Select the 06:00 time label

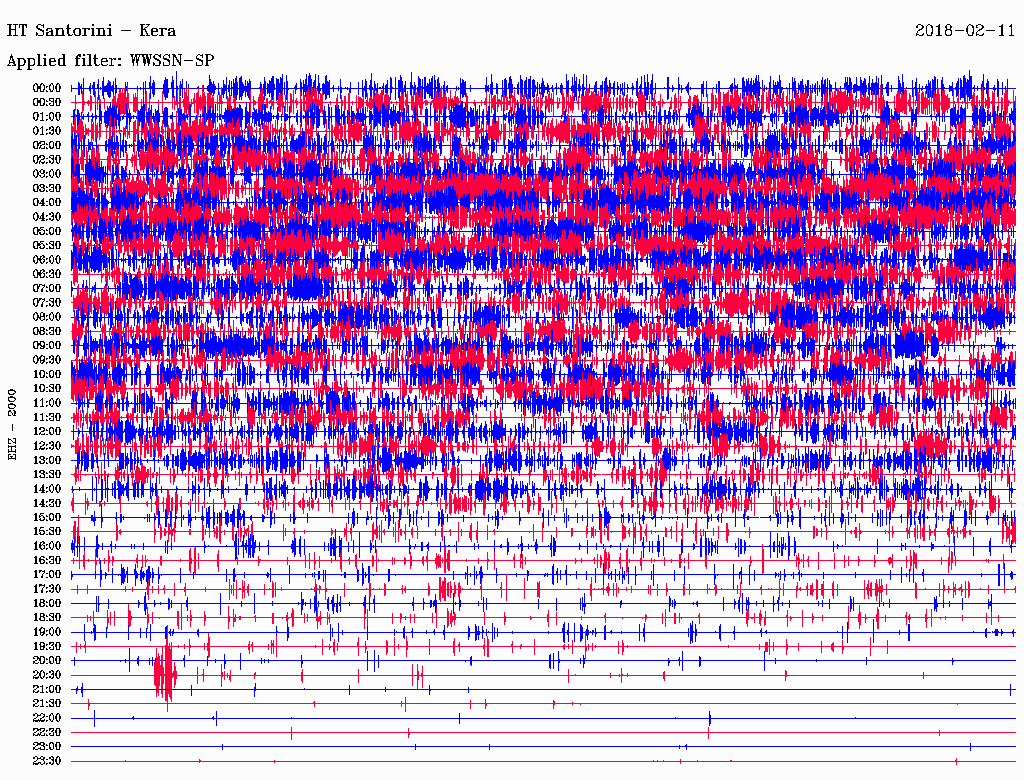pyautogui.click(x=46, y=260)
